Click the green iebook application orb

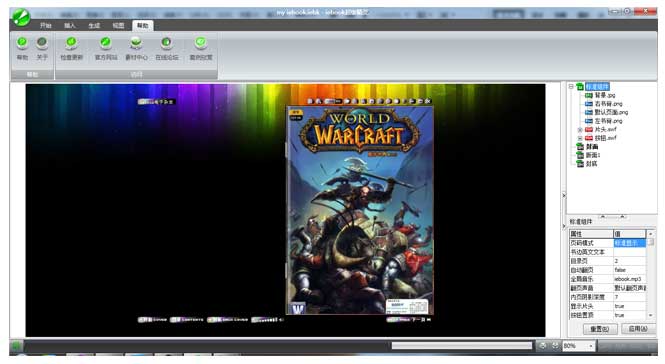click(21, 18)
